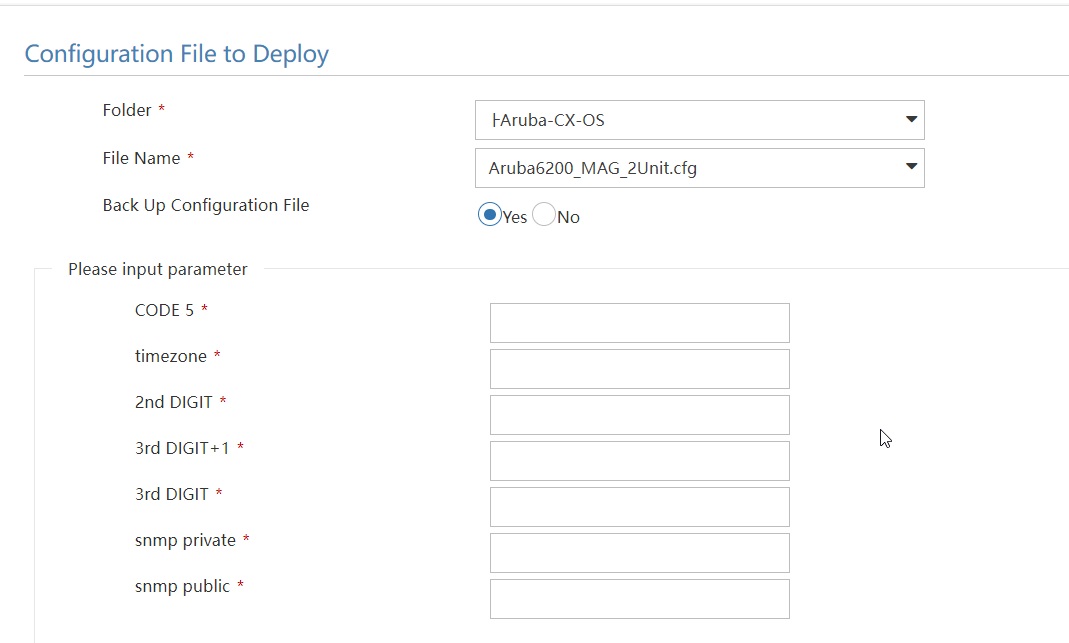This screenshot has height=643, width=1069.
Task: Click the 3rd DIGIT input field
Action: [639, 506]
